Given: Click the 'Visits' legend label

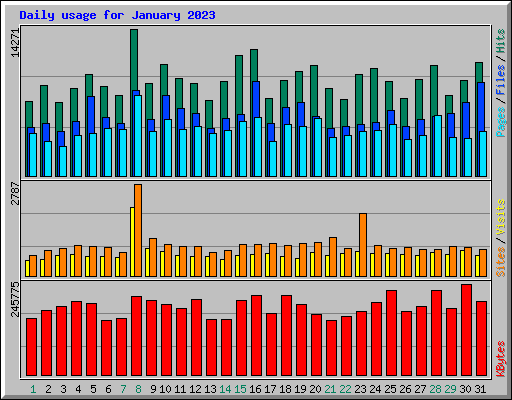Looking at the screenshot, I should tap(501, 217).
